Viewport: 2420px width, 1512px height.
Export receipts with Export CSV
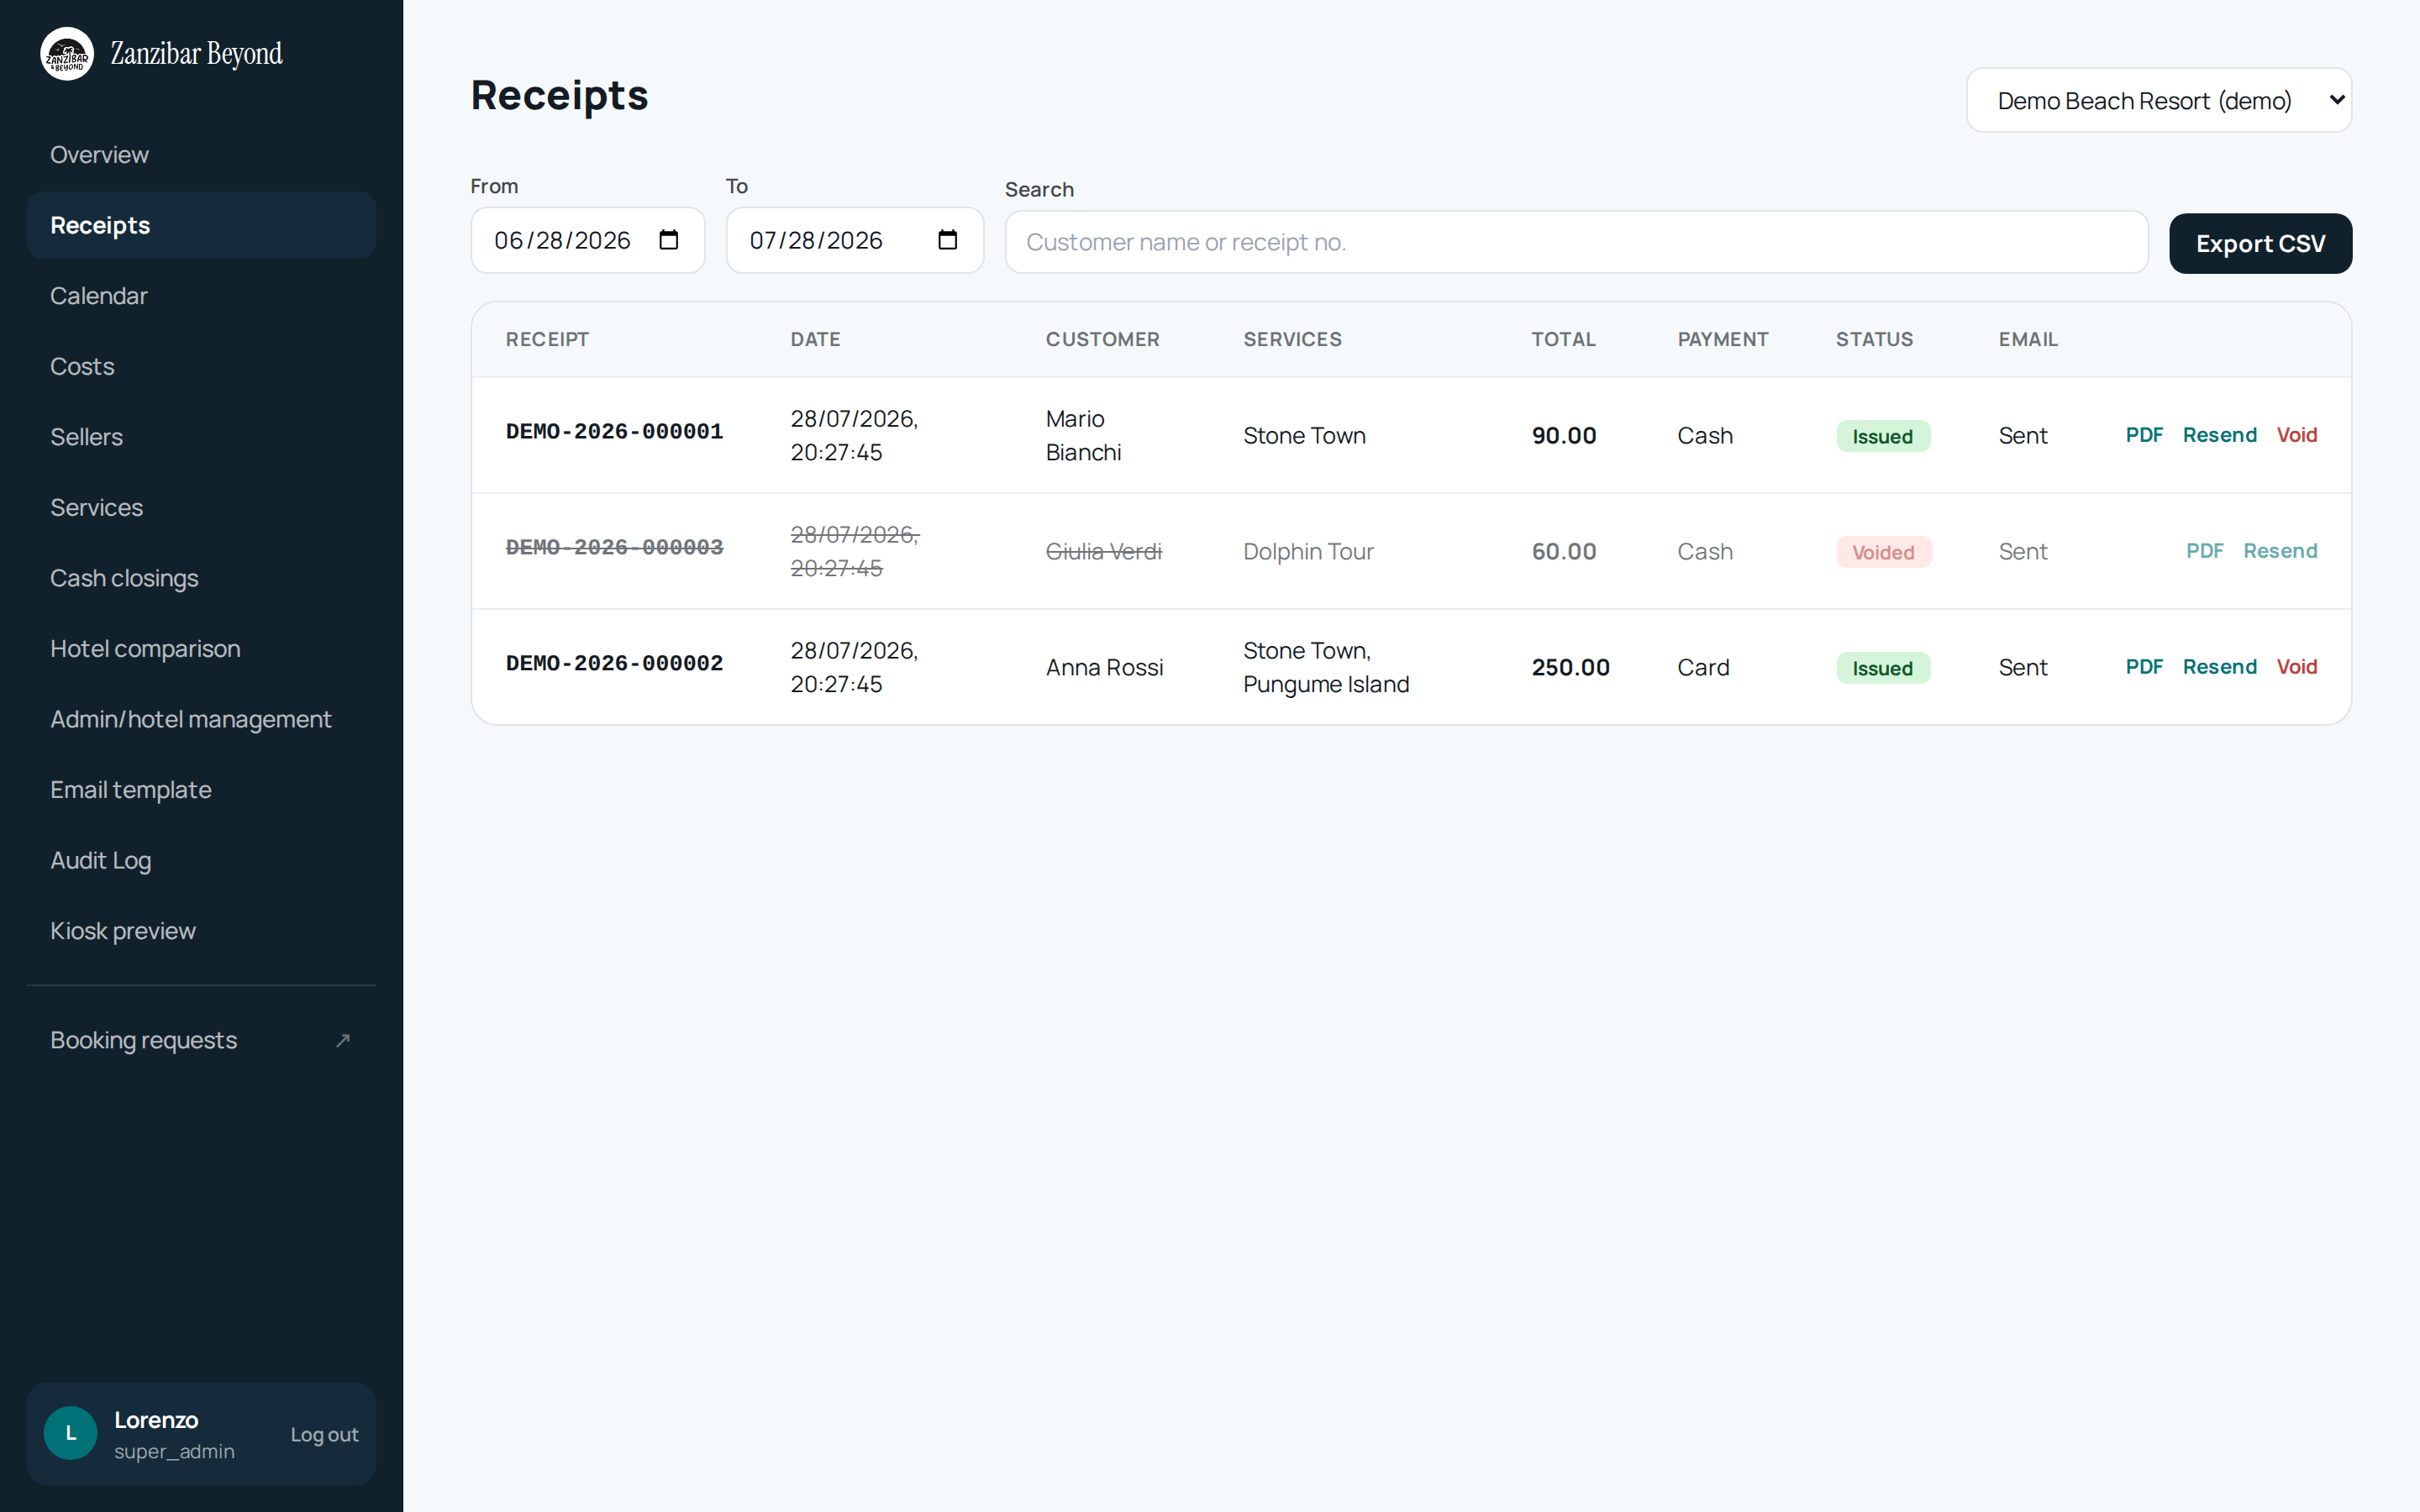click(2260, 243)
